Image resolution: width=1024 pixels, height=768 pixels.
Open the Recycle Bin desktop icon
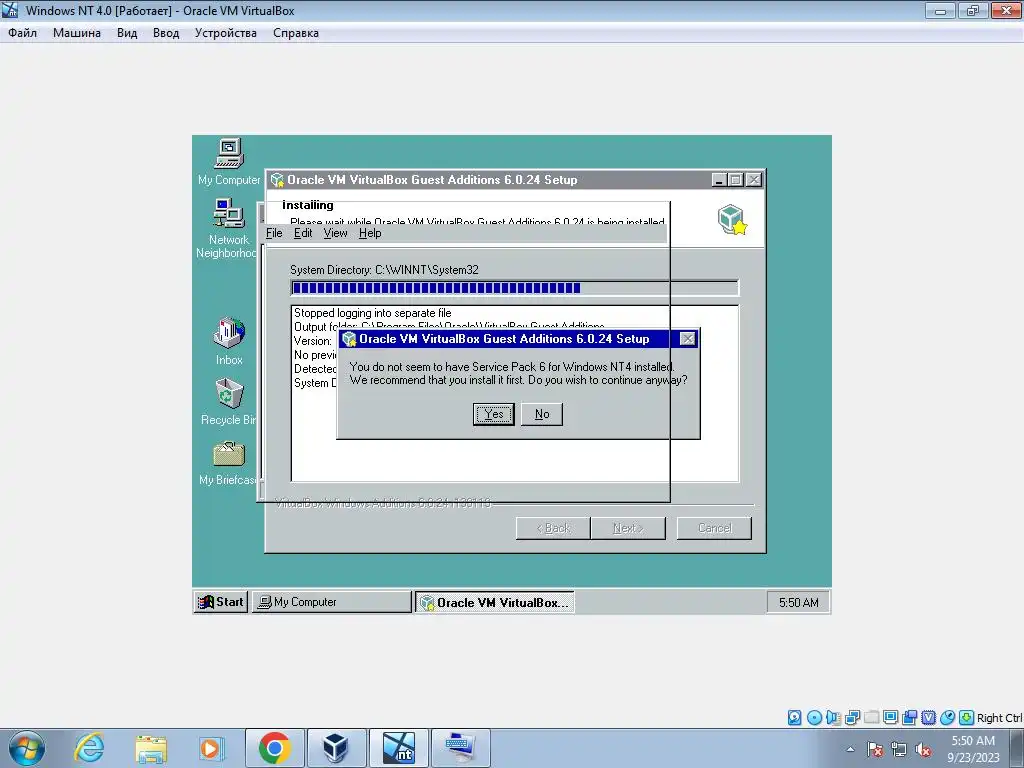click(x=229, y=402)
